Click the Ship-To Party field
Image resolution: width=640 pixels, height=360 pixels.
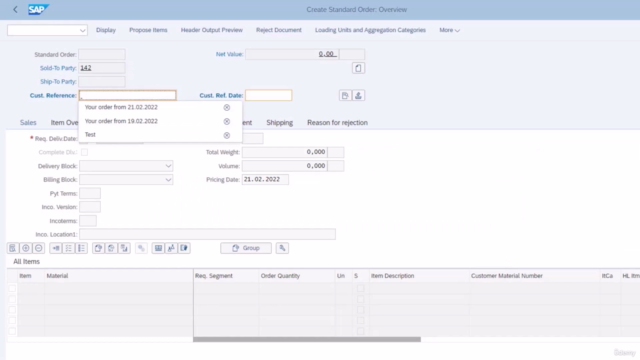tap(102, 82)
